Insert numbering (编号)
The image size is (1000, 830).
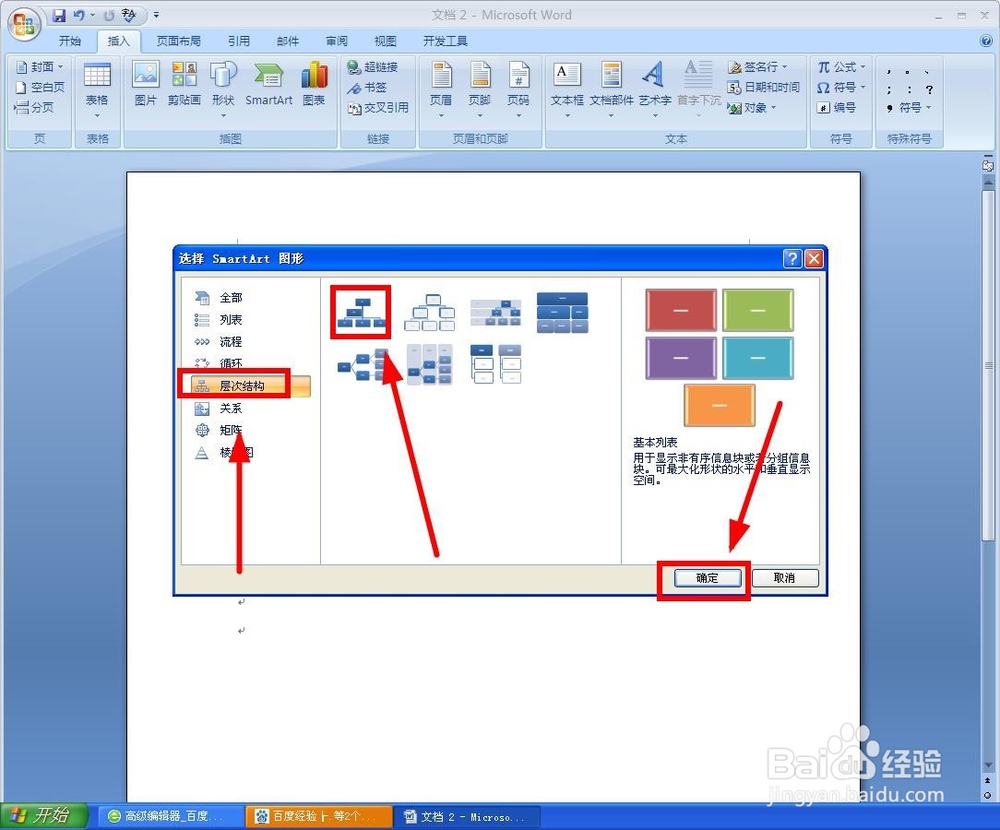coord(836,108)
